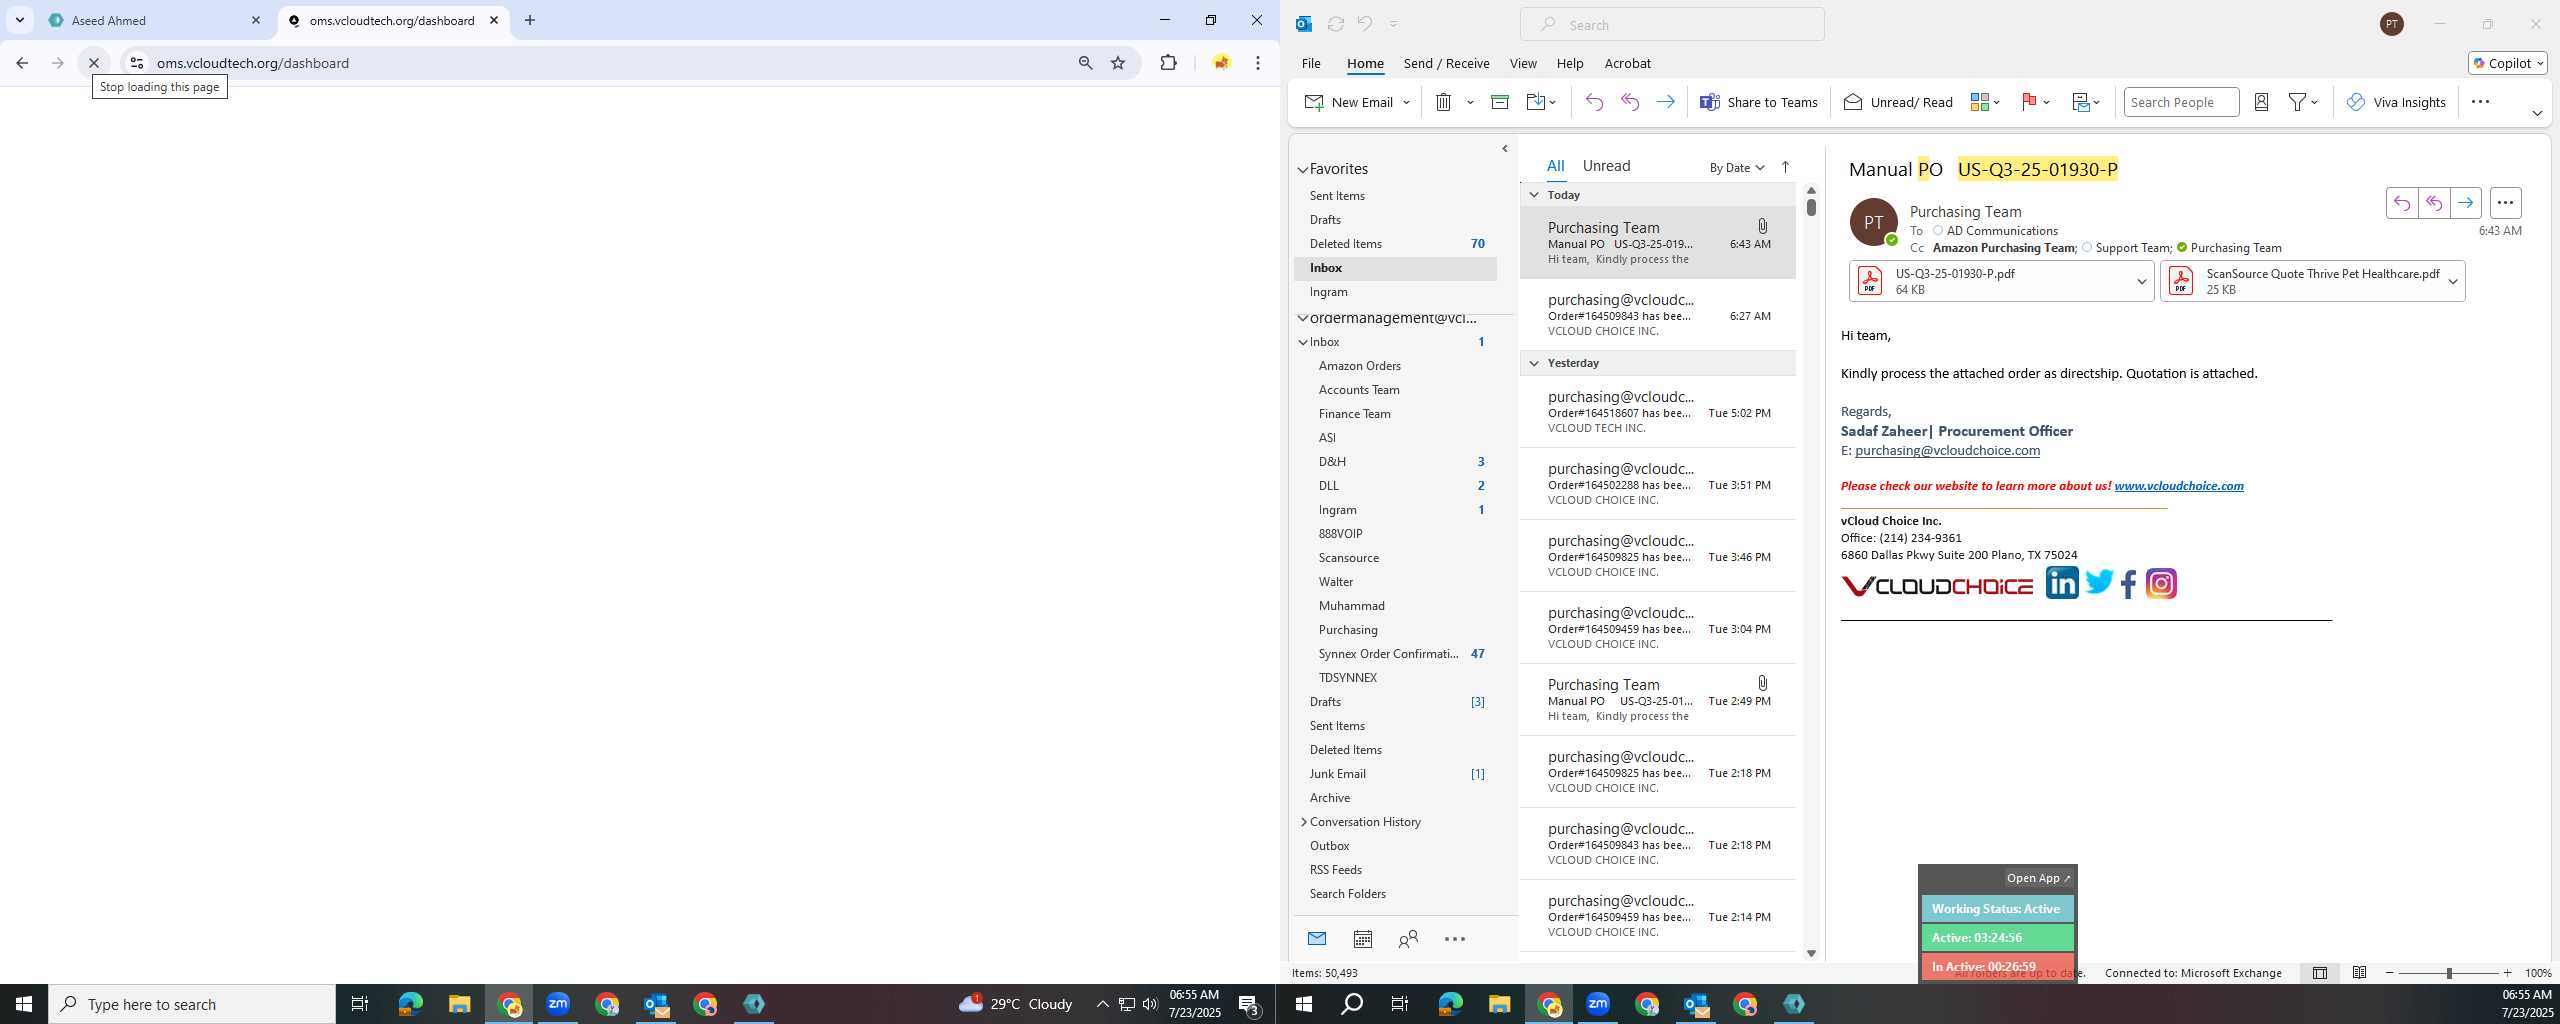
Task: Switch to Calendar view icon
Action: click(1362, 939)
